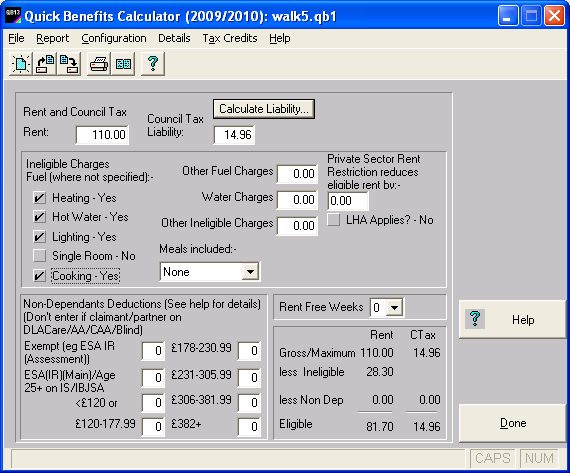Click the Gross/Maximum rent value 110.00
Viewport: 570px width, 473px height.
tap(377, 352)
